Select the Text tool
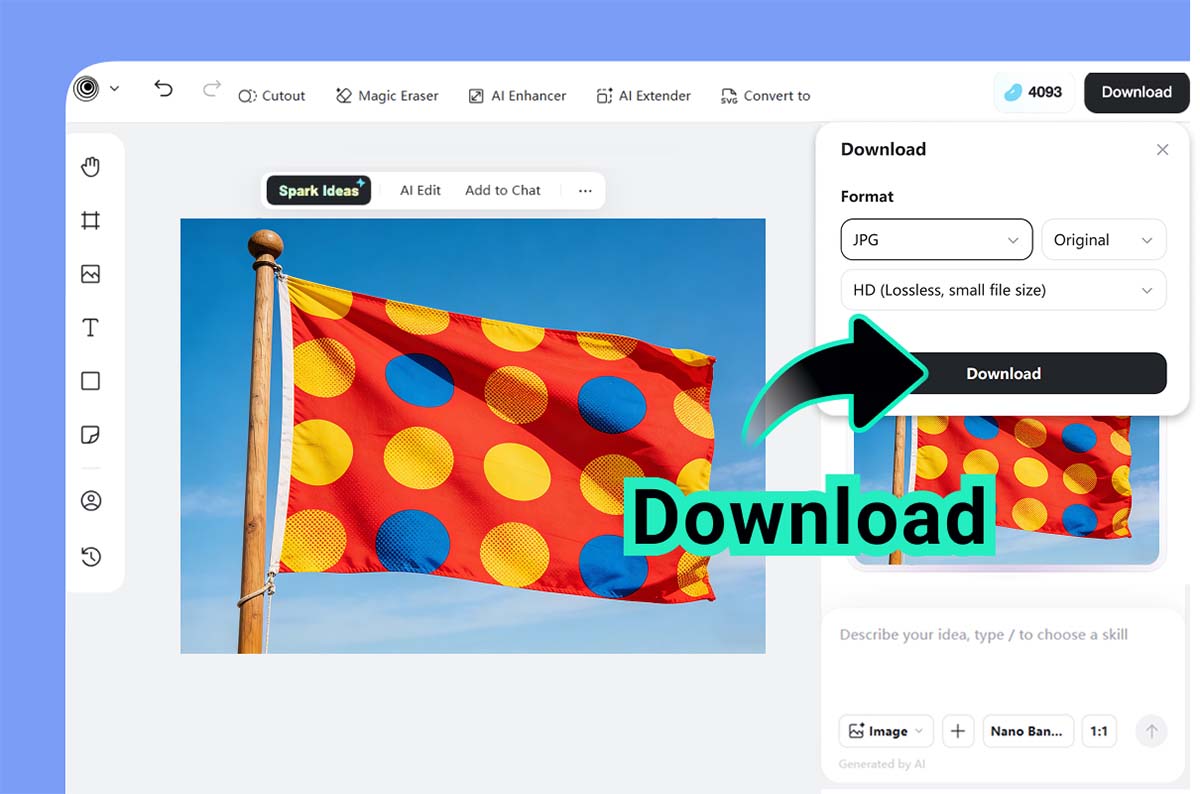The width and height of the screenshot is (1200, 794). [92, 327]
